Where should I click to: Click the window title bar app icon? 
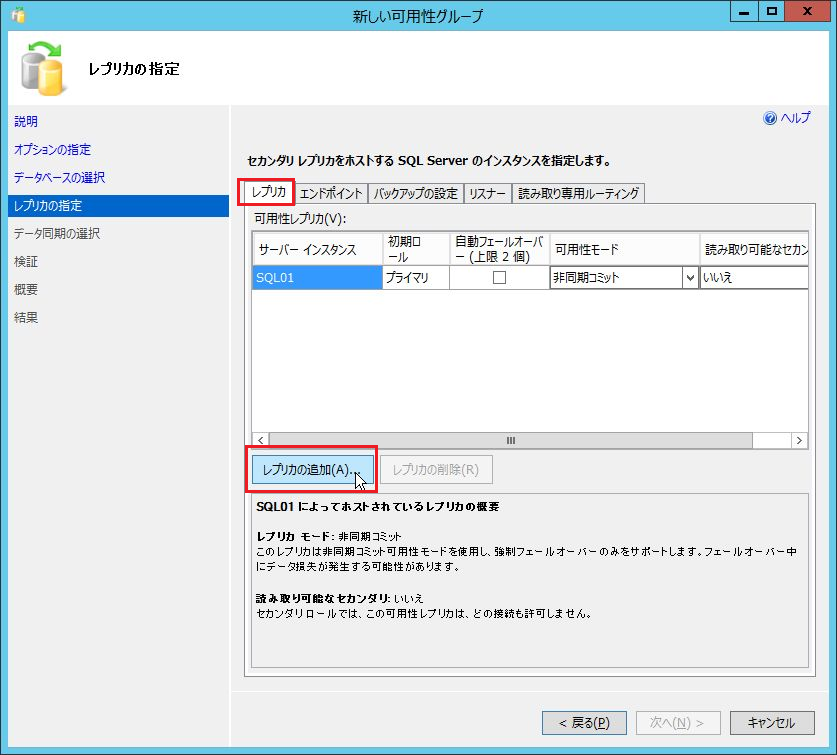coord(17,16)
